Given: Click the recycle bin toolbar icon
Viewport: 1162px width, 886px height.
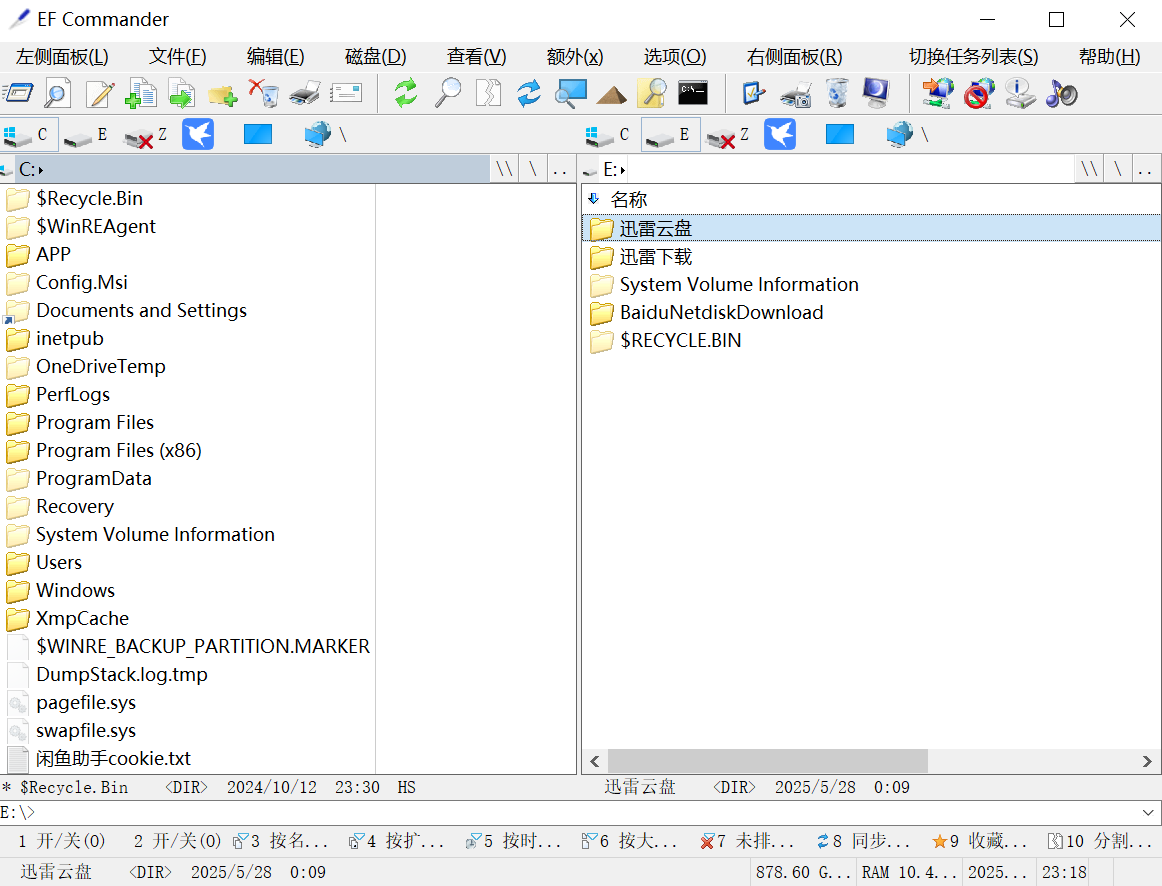Looking at the screenshot, I should click(x=837, y=93).
